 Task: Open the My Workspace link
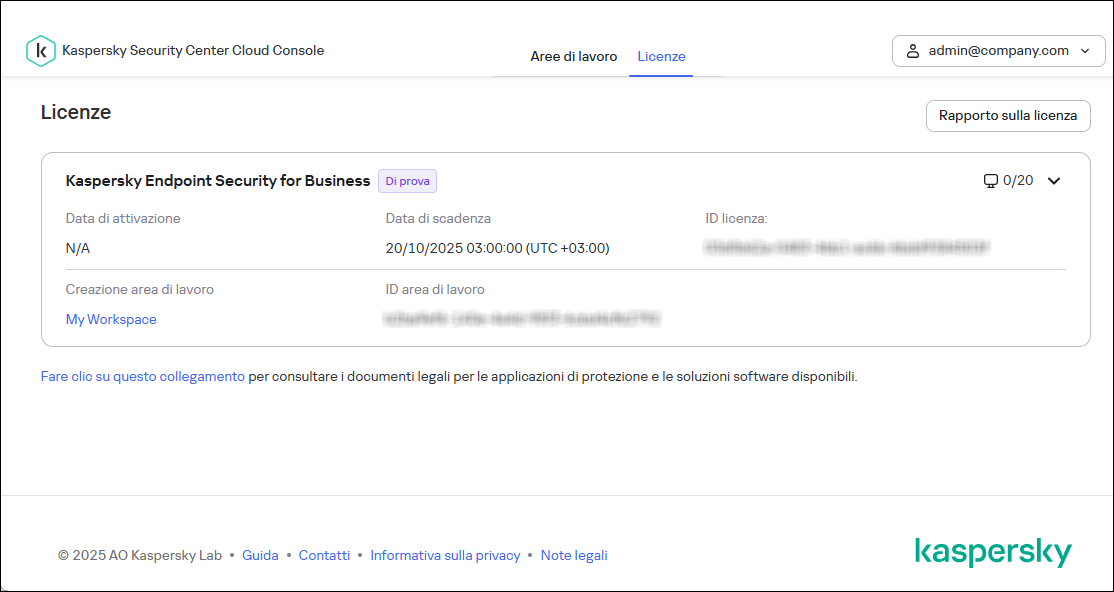(110, 319)
